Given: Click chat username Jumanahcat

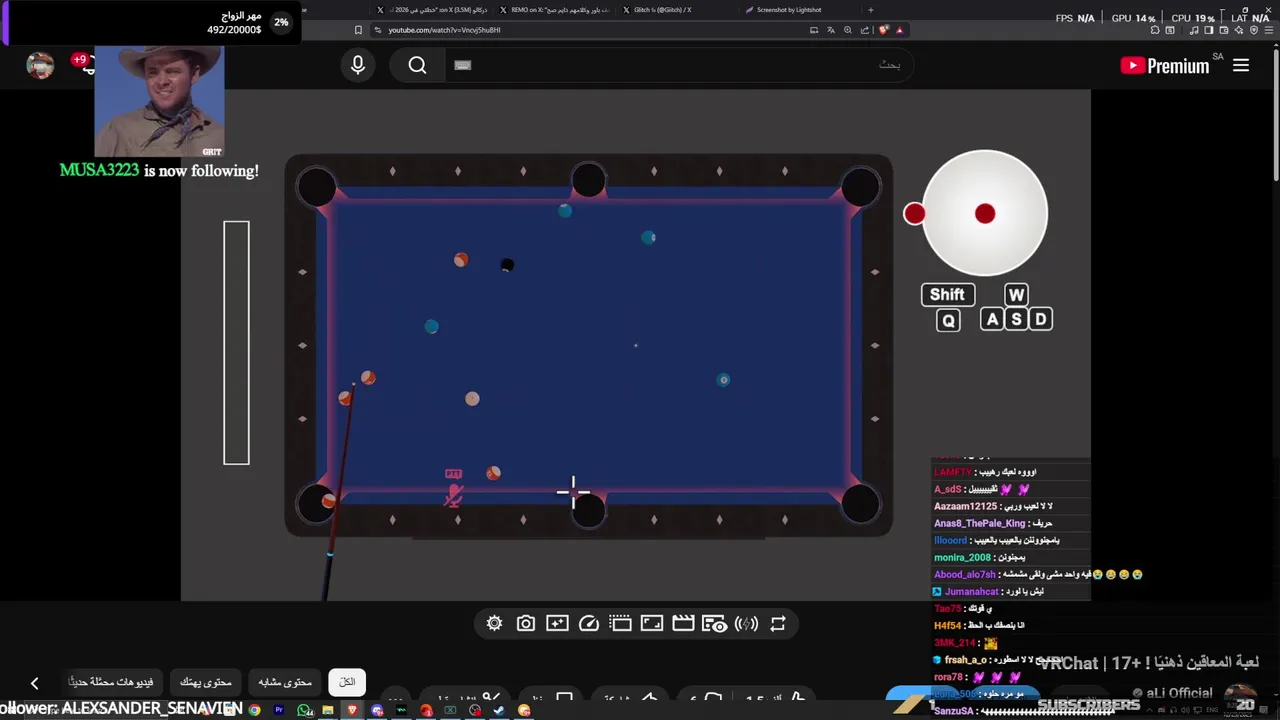Looking at the screenshot, I should coord(972,591).
